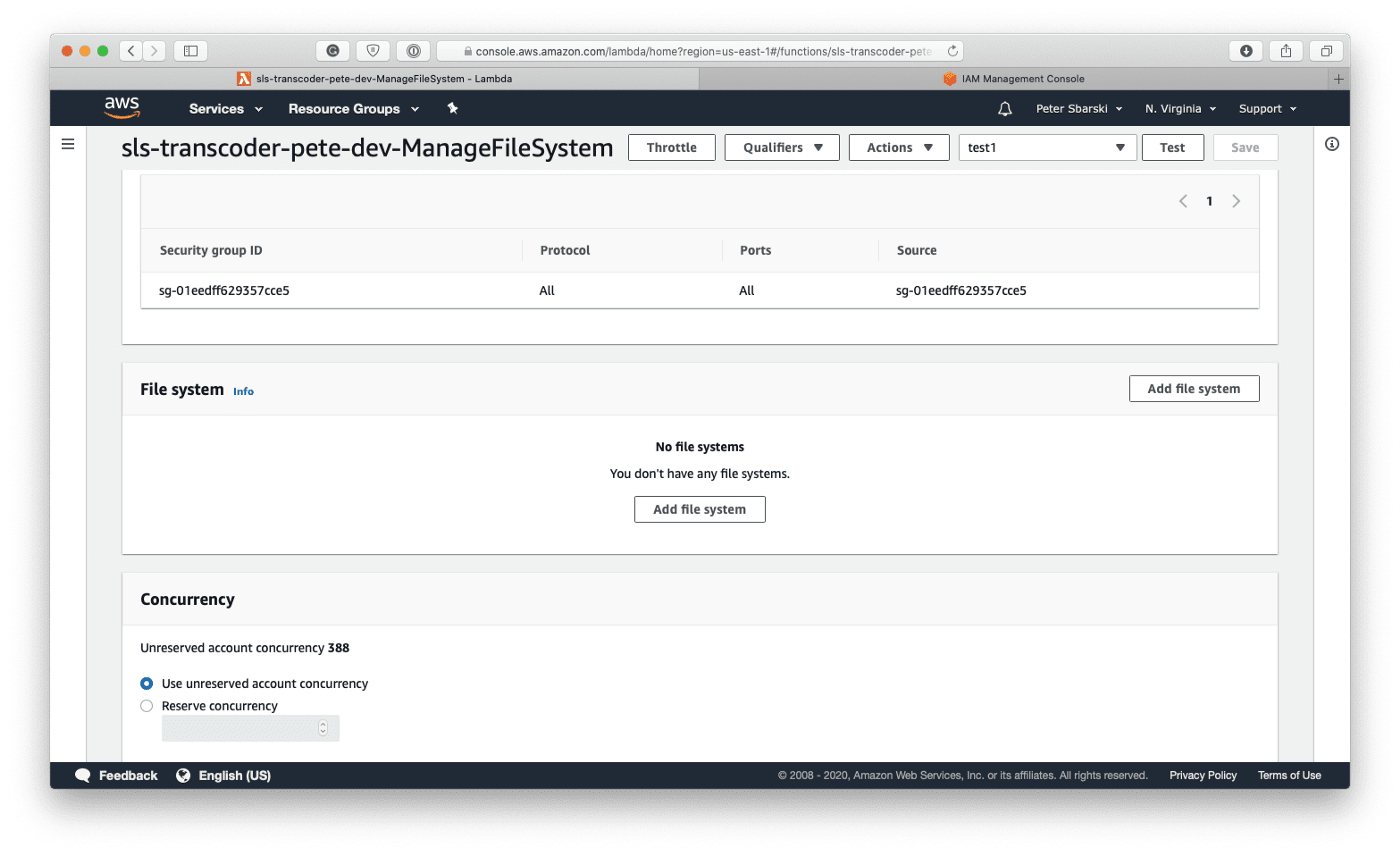The width and height of the screenshot is (1400, 855).
Task: Click centered Add file system button
Action: click(700, 509)
